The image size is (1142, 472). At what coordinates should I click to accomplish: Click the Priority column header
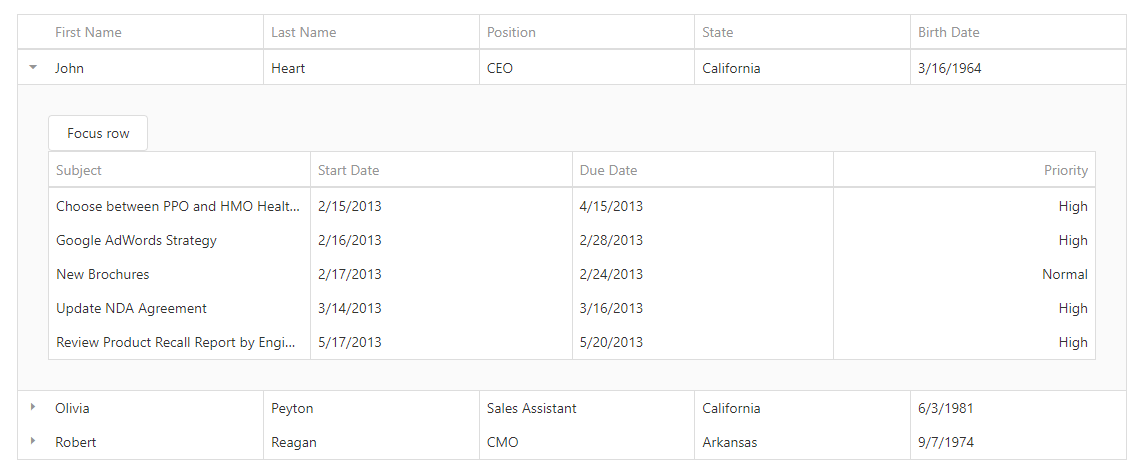[x=1065, y=170]
